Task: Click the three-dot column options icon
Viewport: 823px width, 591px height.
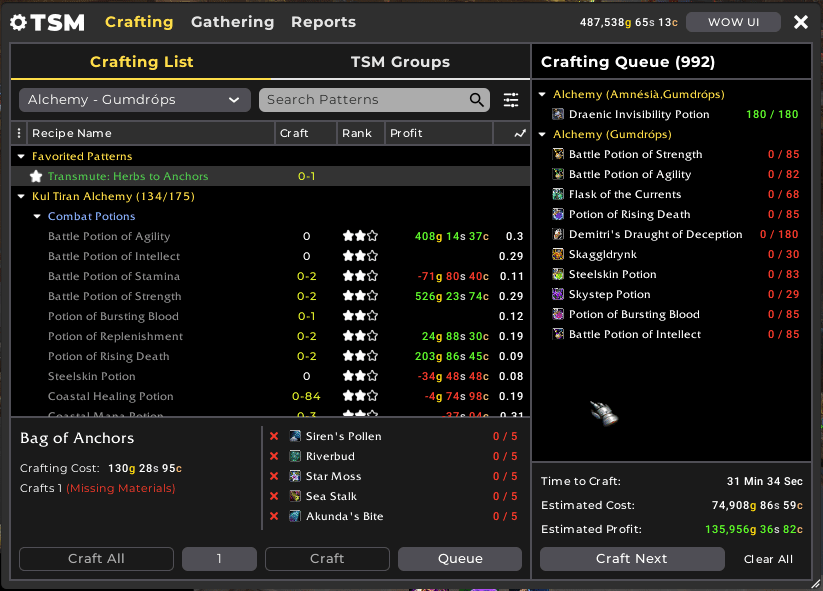Action: tap(19, 133)
